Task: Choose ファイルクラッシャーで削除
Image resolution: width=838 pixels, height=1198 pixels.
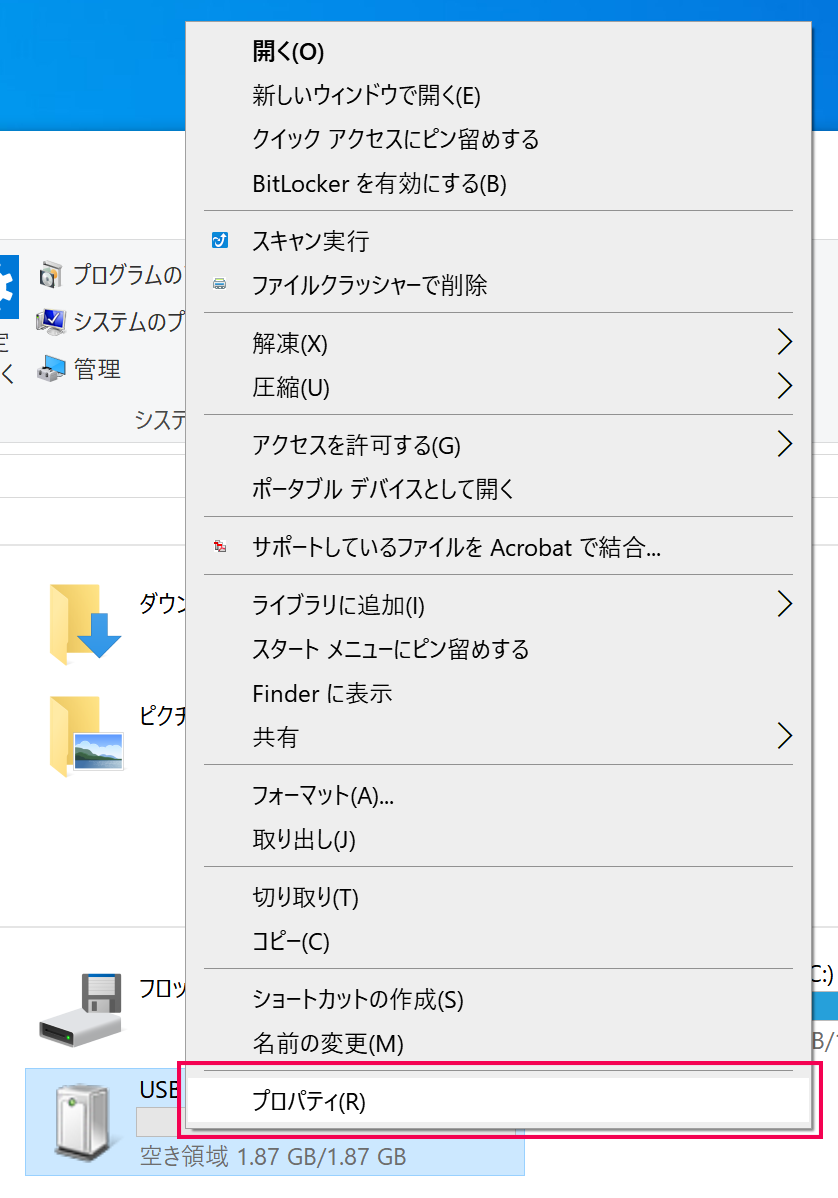Action: click(x=499, y=285)
